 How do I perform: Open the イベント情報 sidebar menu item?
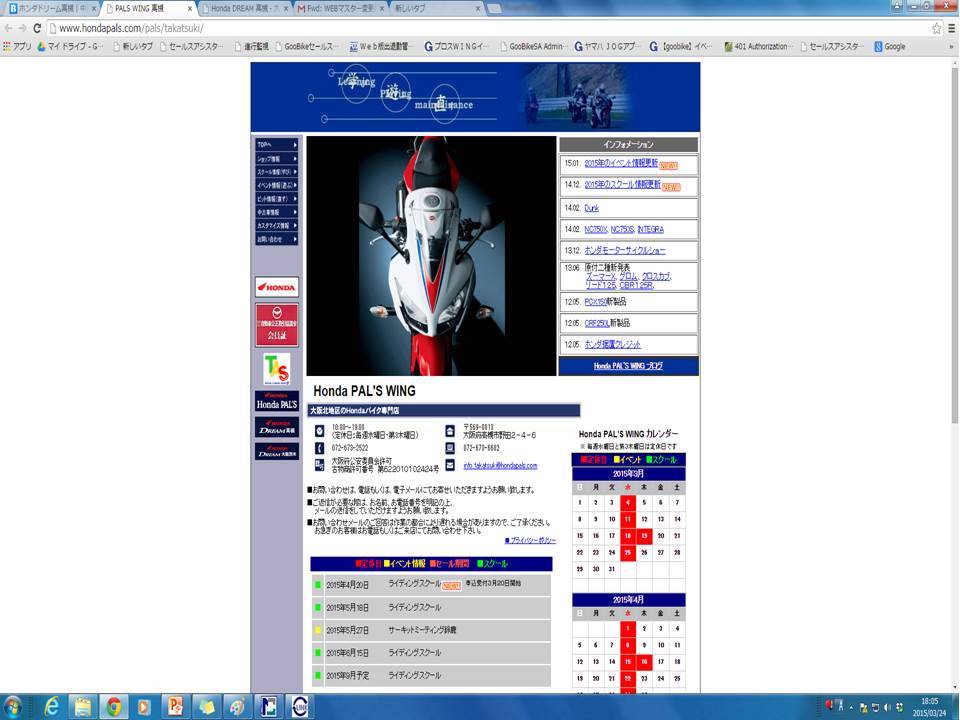coord(277,186)
